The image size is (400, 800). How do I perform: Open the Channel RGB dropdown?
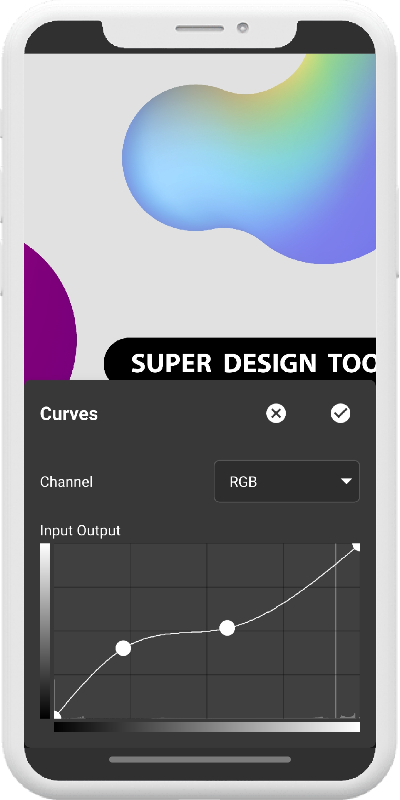[287, 482]
